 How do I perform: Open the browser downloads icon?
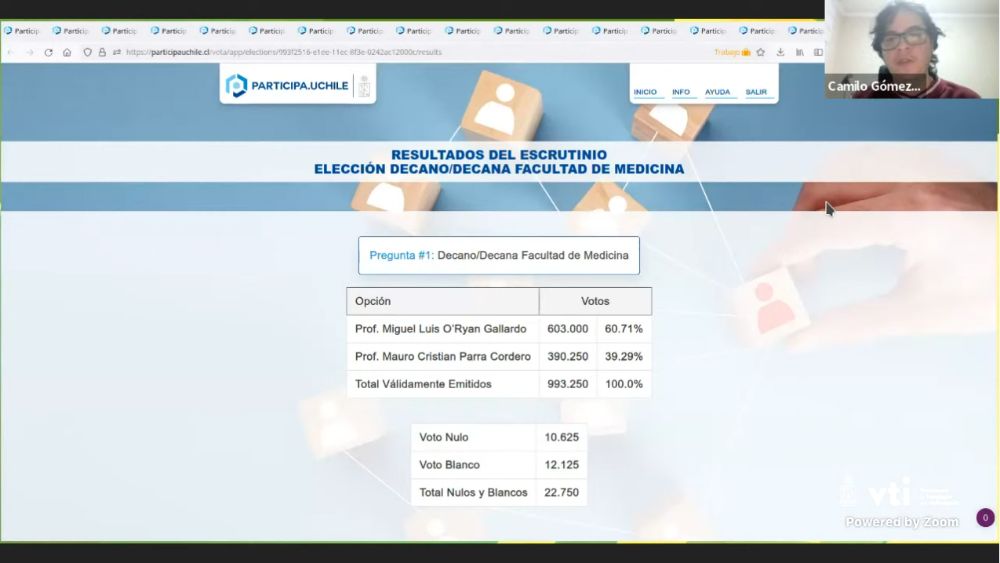[780, 52]
